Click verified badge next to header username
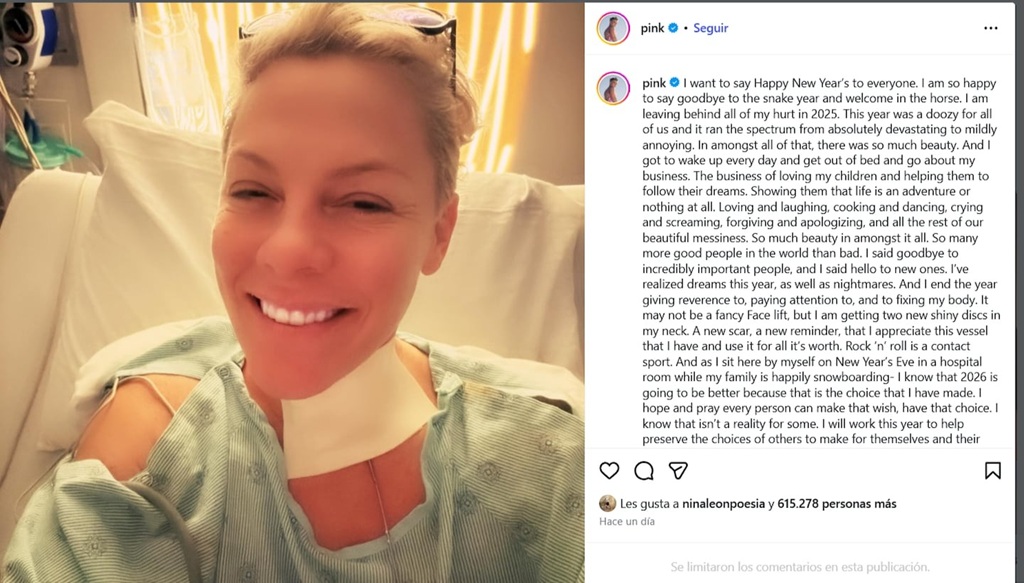The width and height of the screenshot is (1024, 583). tap(673, 28)
